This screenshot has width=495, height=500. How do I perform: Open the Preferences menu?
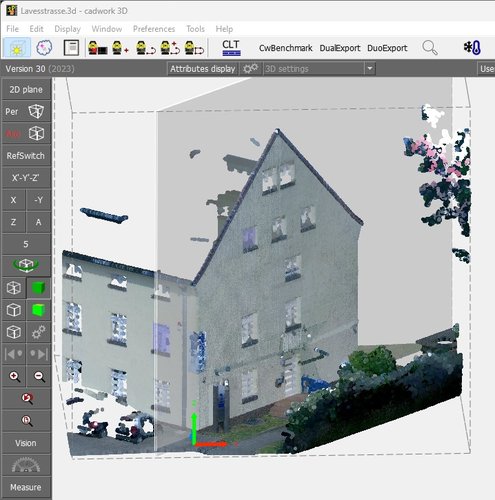(154, 29)
